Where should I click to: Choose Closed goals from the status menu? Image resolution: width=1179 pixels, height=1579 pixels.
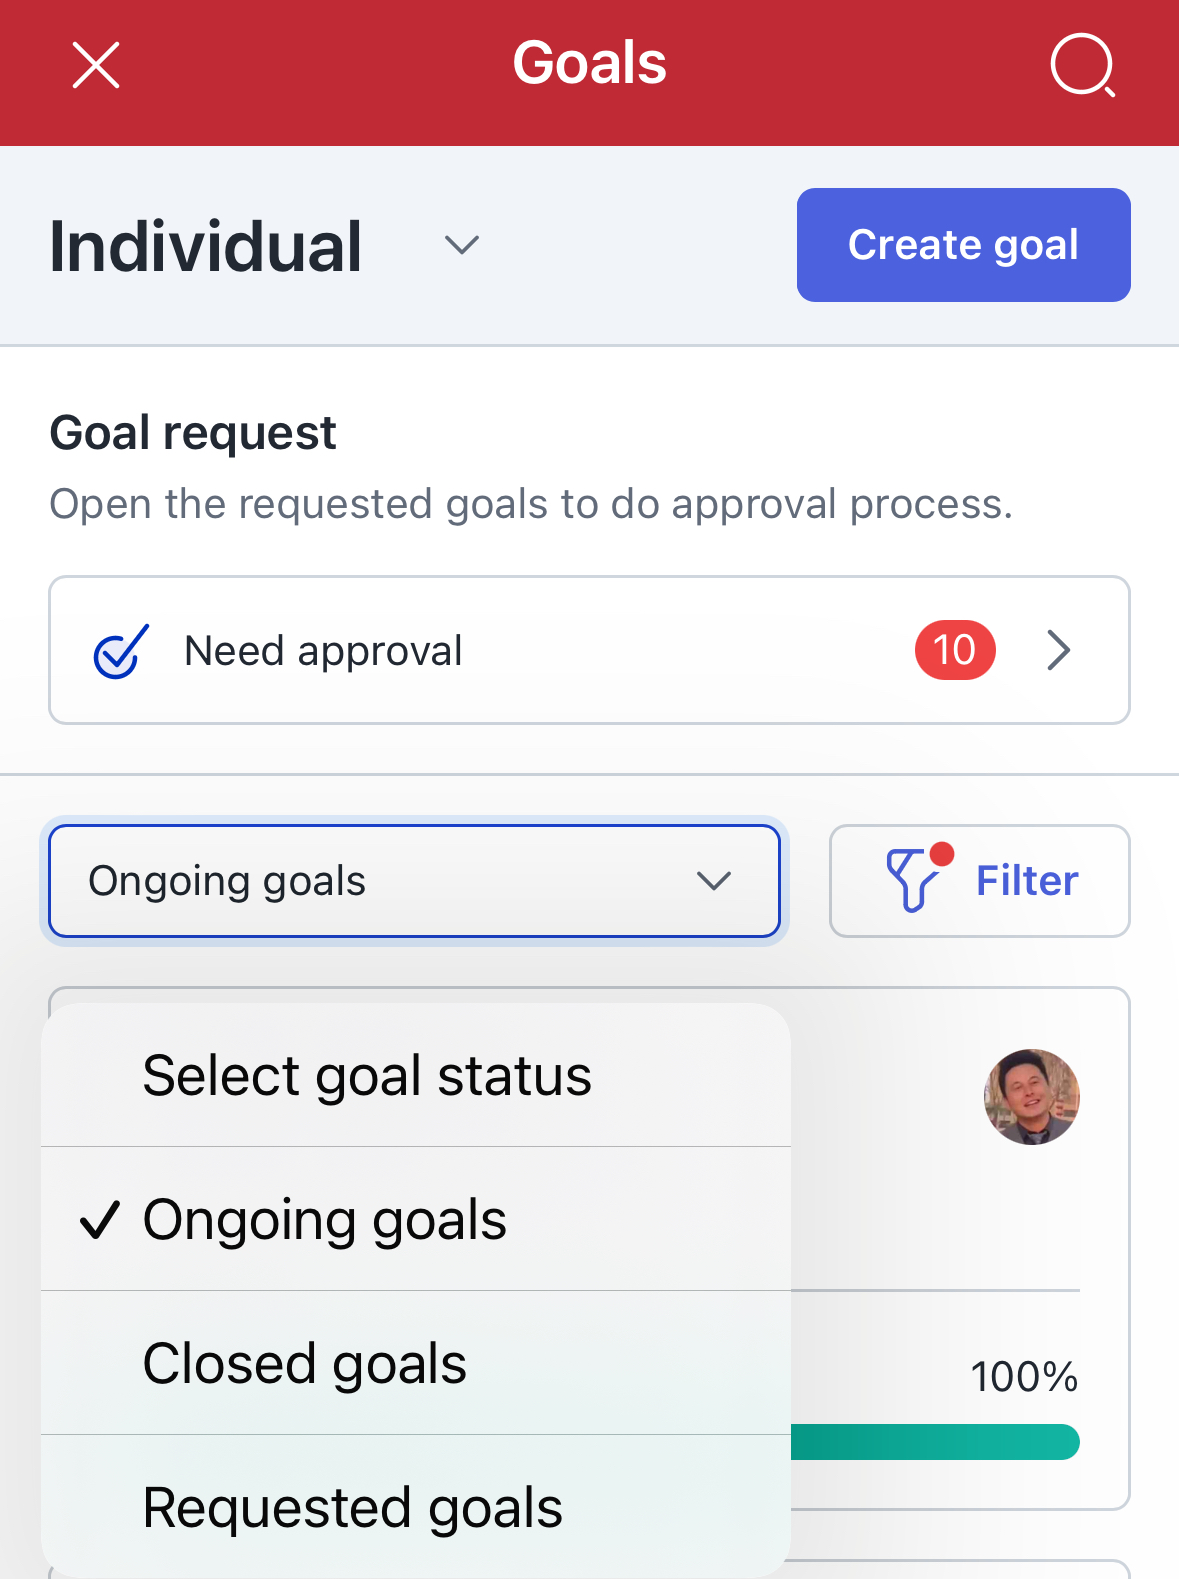point(305,1364)
